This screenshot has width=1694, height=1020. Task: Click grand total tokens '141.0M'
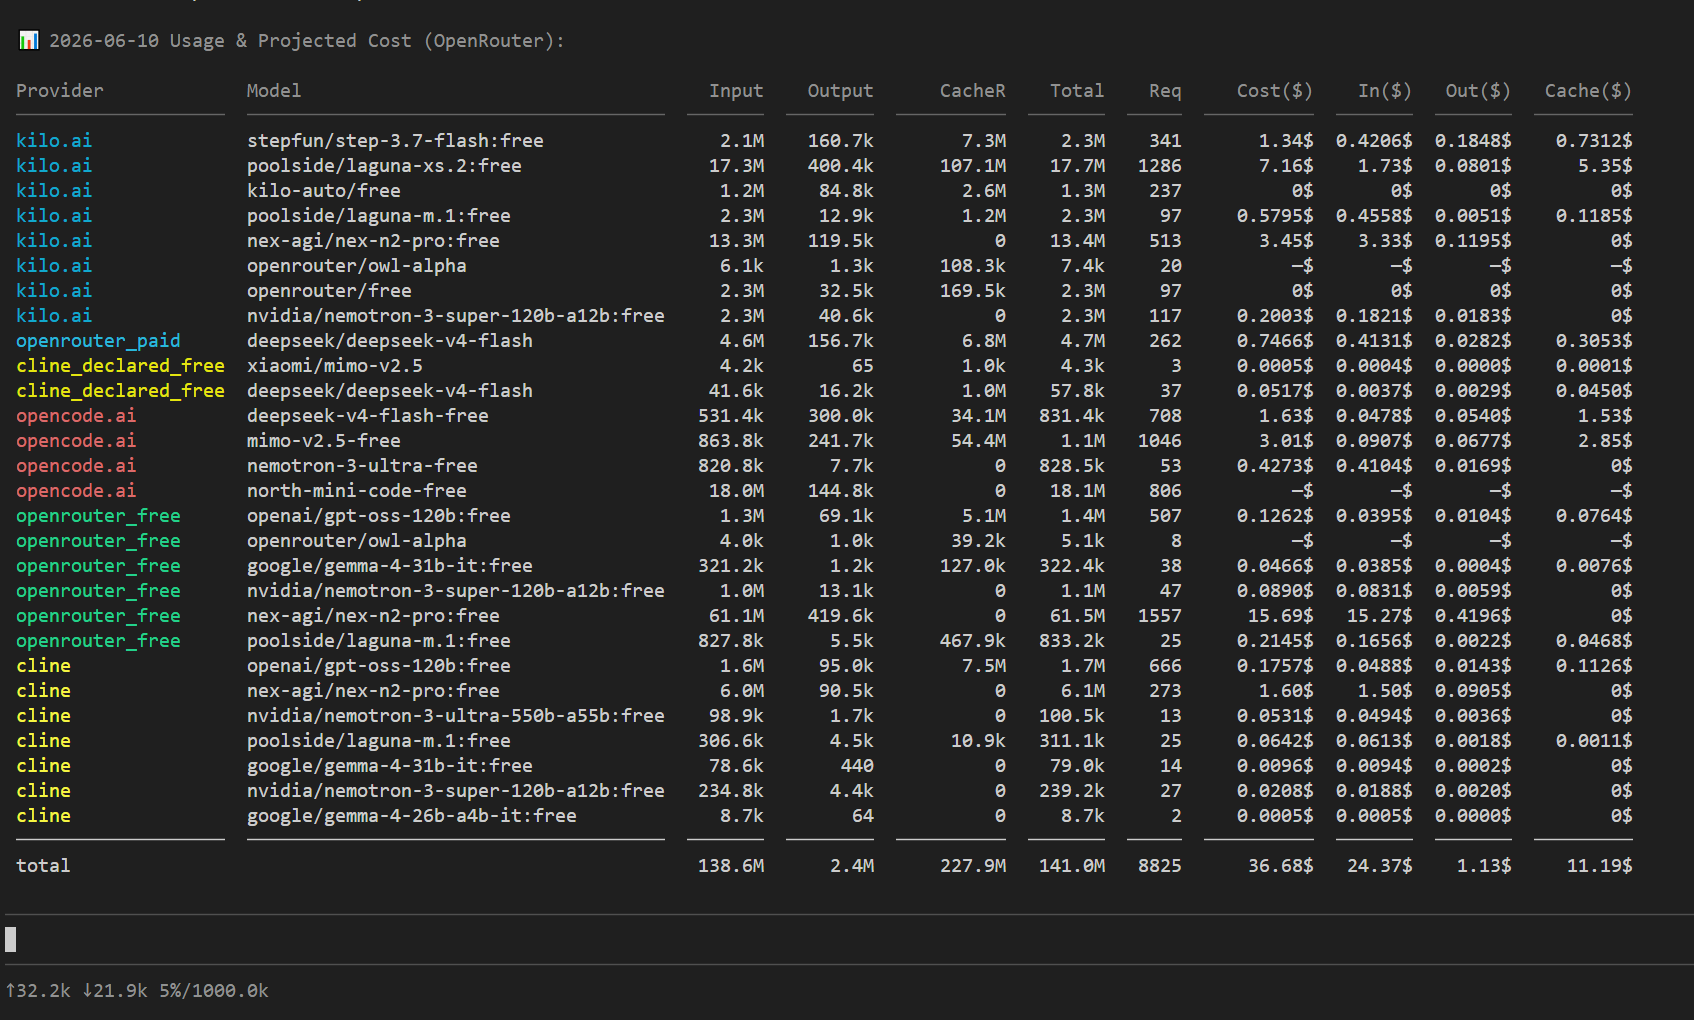tap(1072, 866)
